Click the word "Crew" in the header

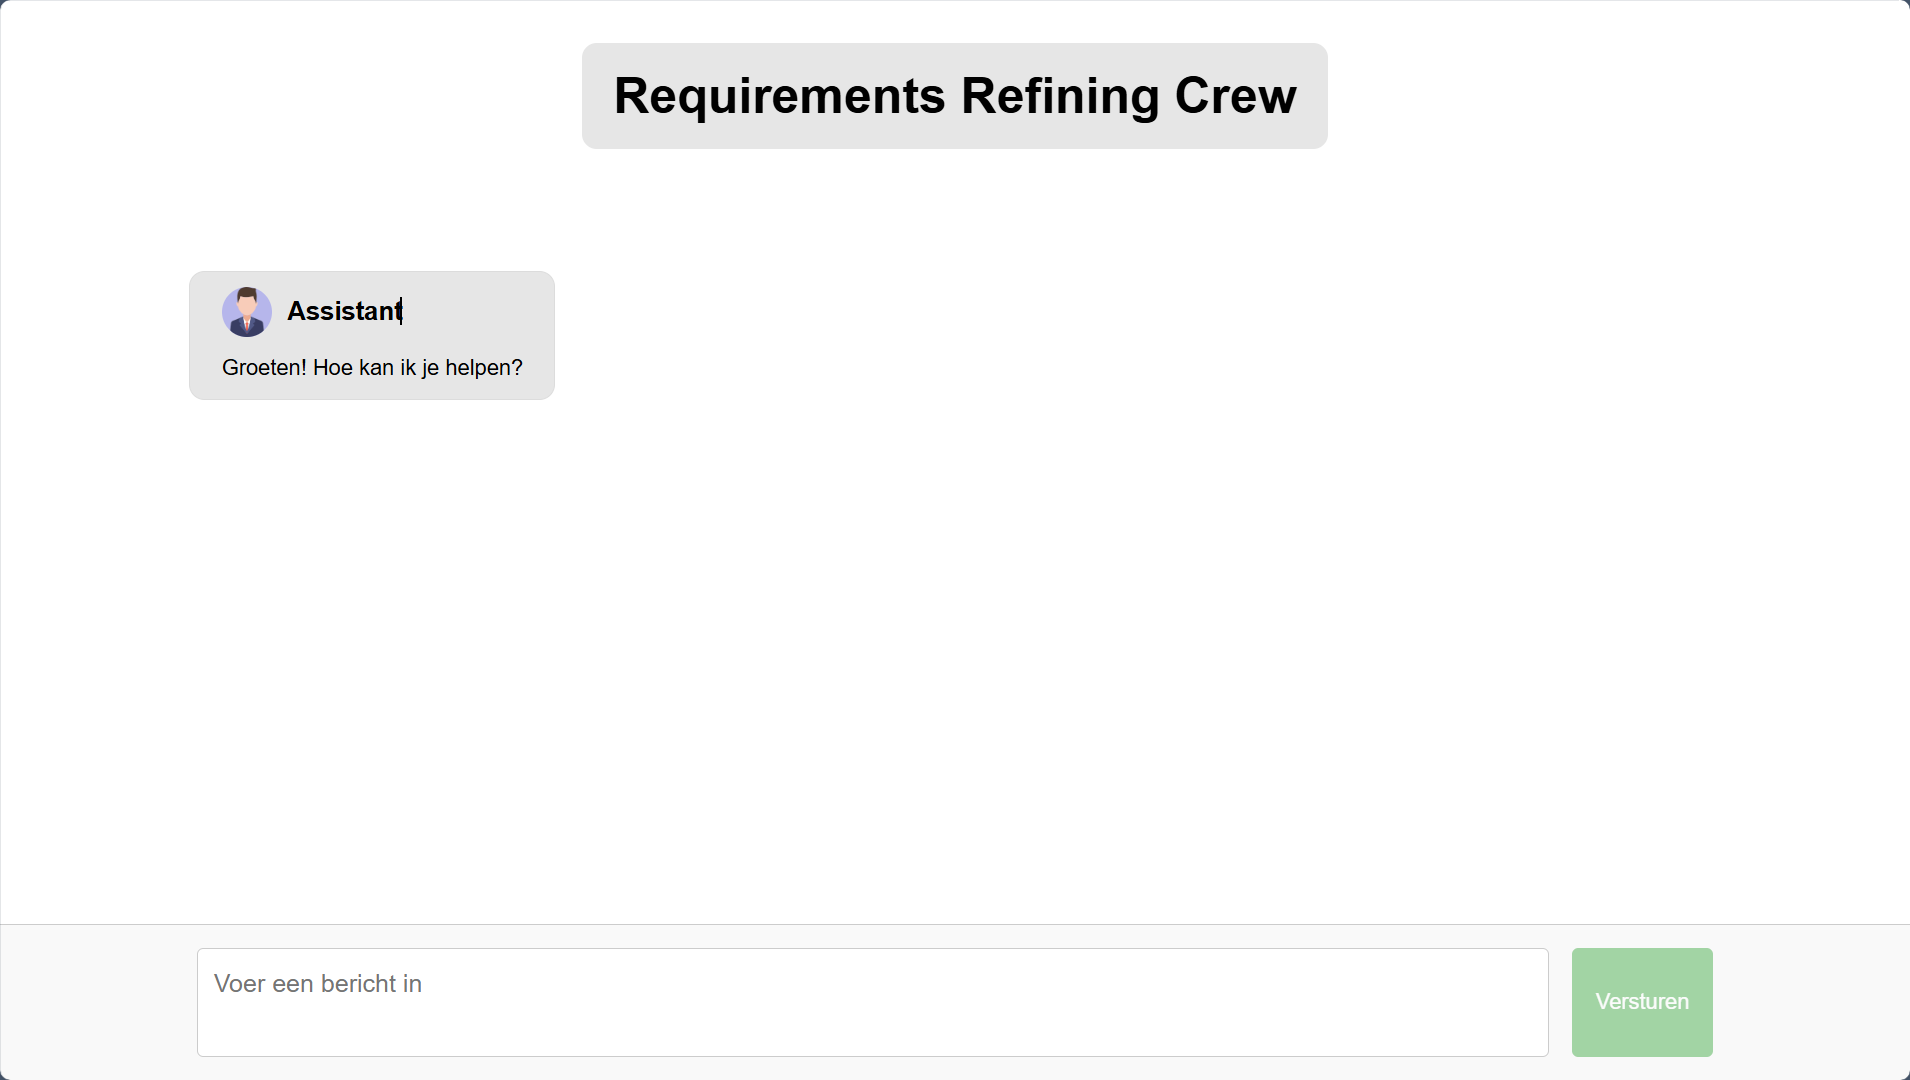(1235, 96)
